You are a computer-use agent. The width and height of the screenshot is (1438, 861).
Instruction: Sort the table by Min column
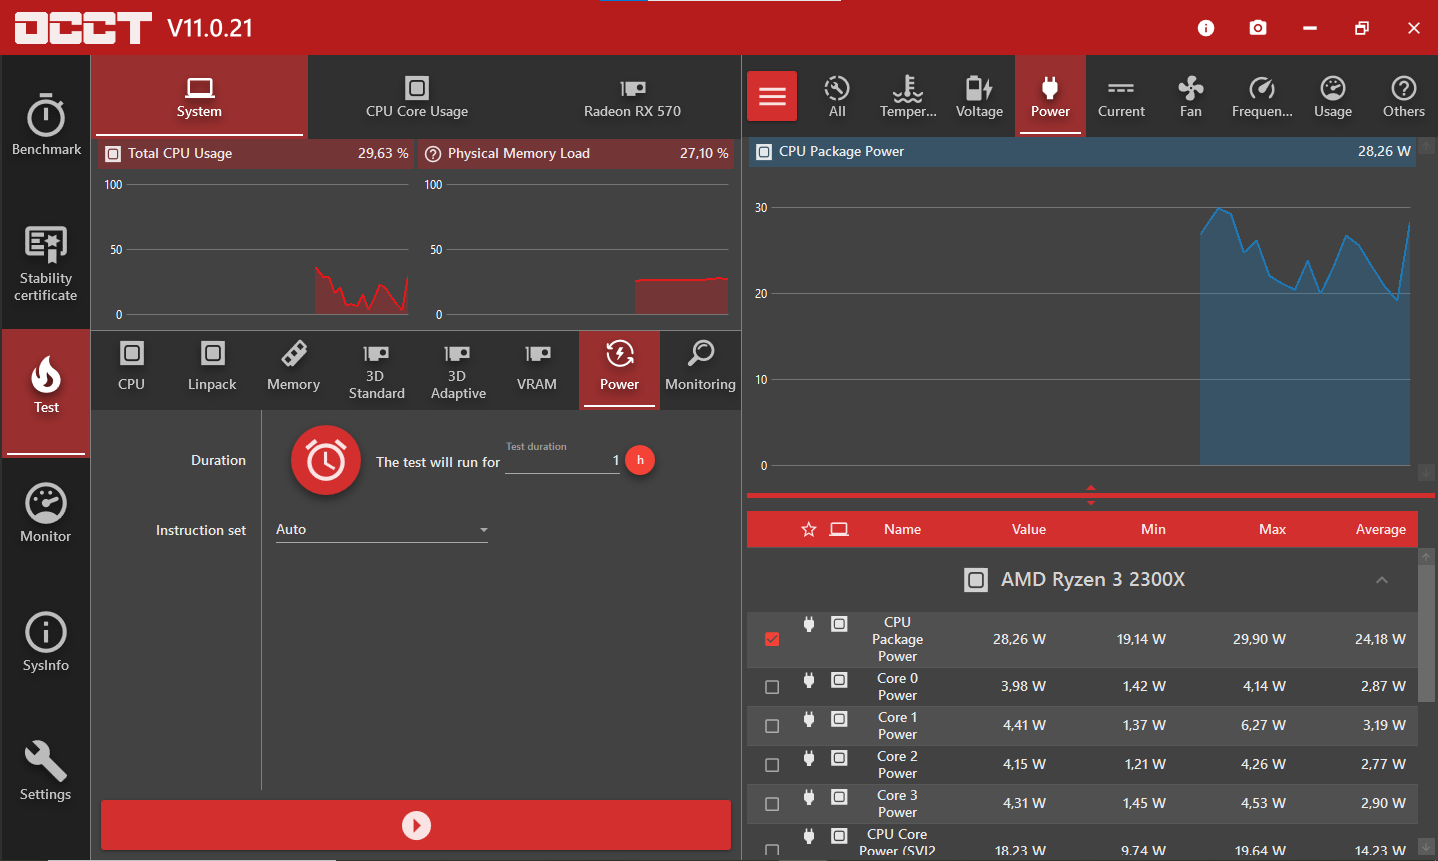[1153, 530]
